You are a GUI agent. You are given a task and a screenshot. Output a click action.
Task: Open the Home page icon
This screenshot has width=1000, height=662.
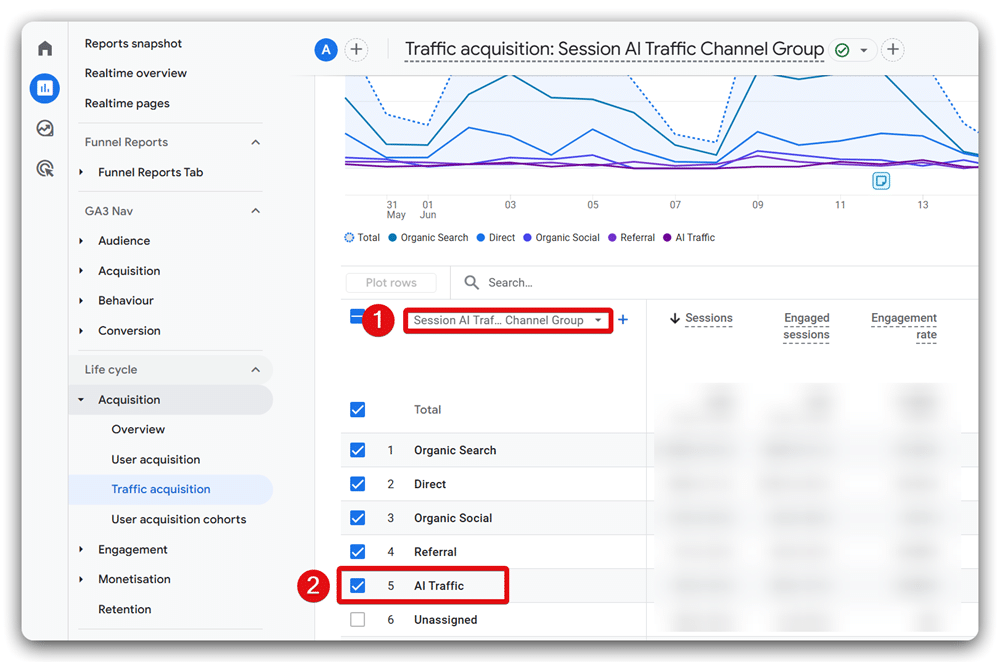coord(44,48)
